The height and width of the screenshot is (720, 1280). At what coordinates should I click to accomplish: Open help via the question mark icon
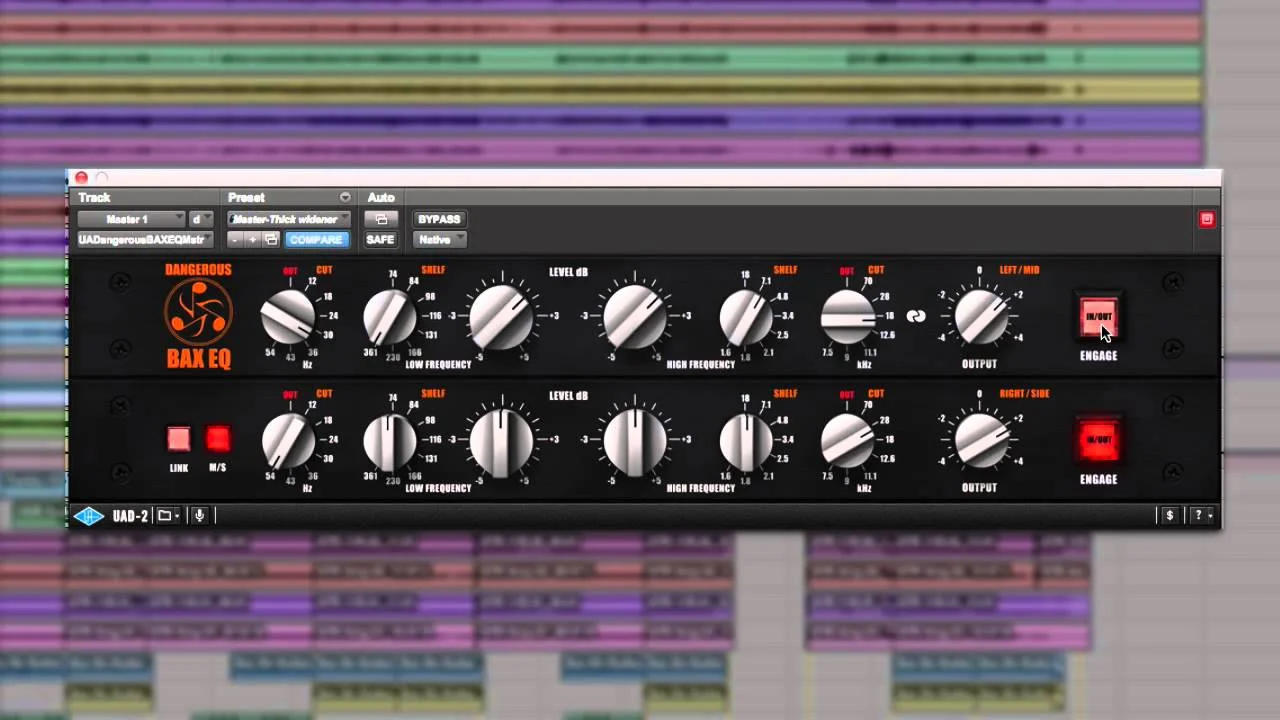[x=1198, y=515]
